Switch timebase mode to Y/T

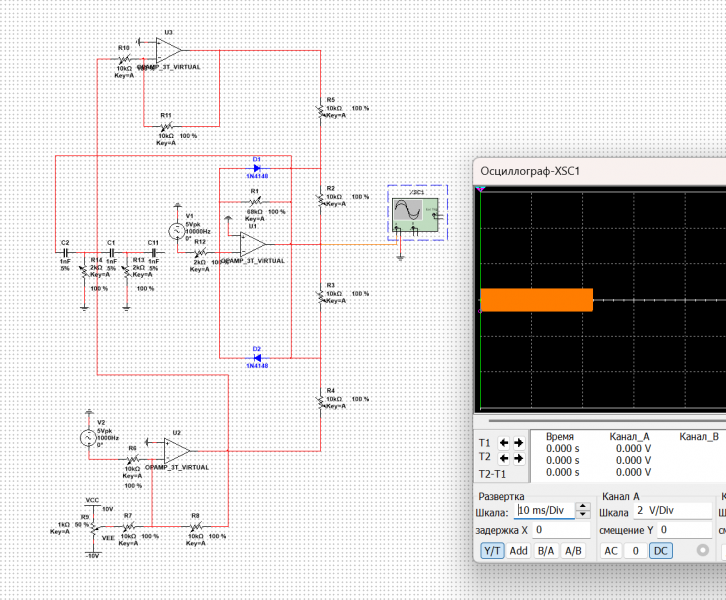(492, 551)
